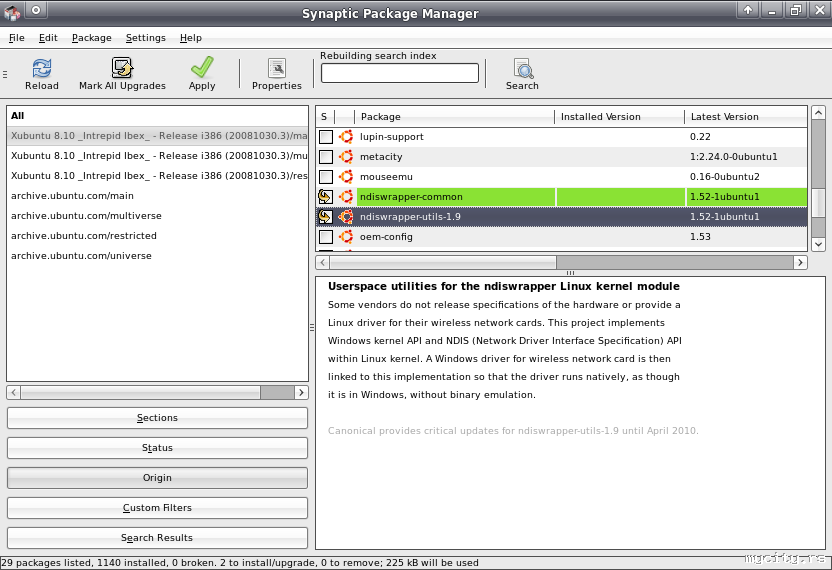
Task: Click Ubuntu logo beside oem-config
Action: (x=346, y=237)
